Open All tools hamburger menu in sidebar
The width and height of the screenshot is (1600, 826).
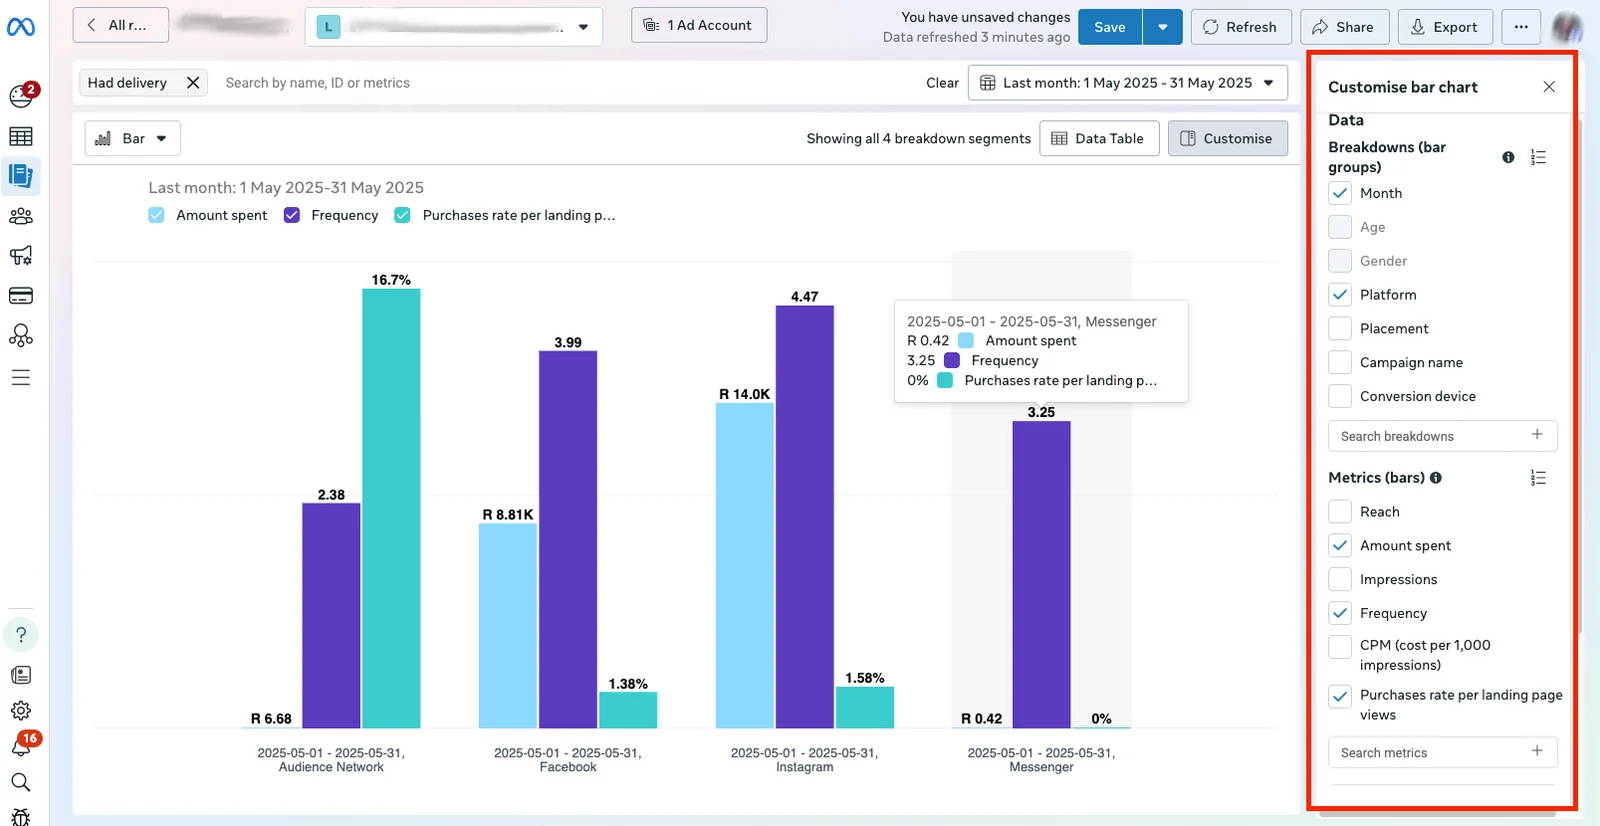click(21, 377)
